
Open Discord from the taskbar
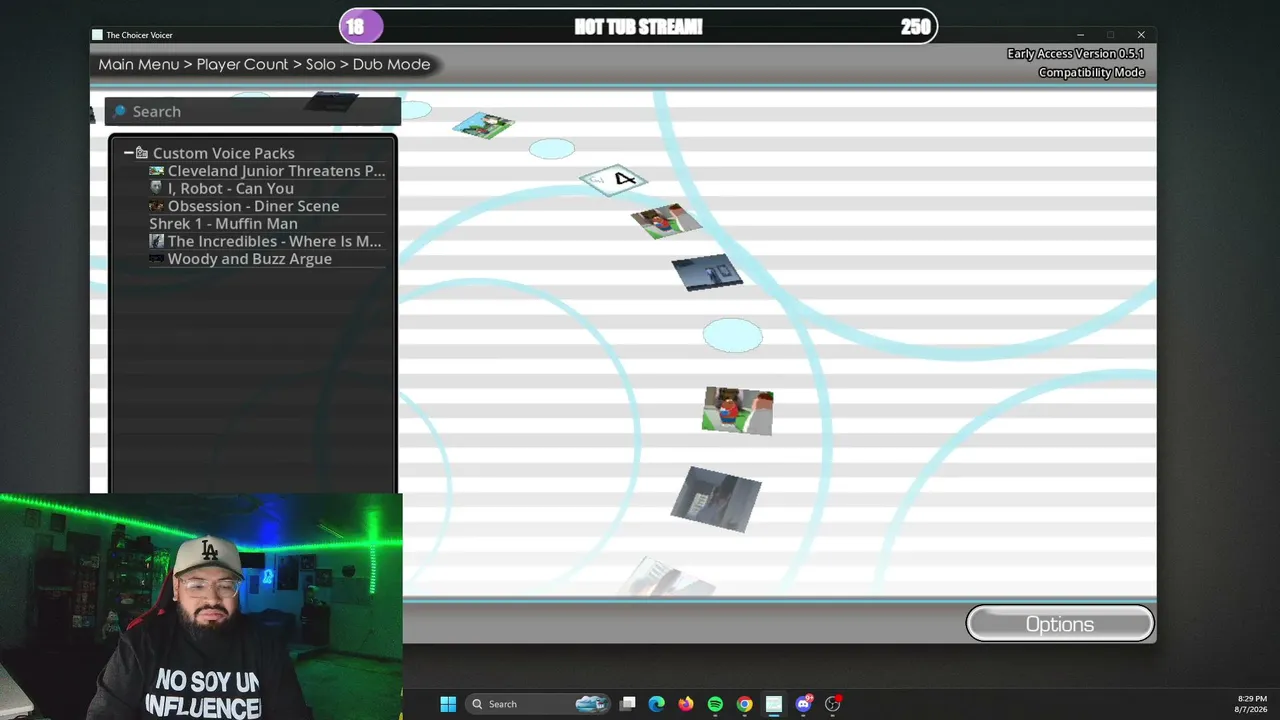(x=803, y=704)
